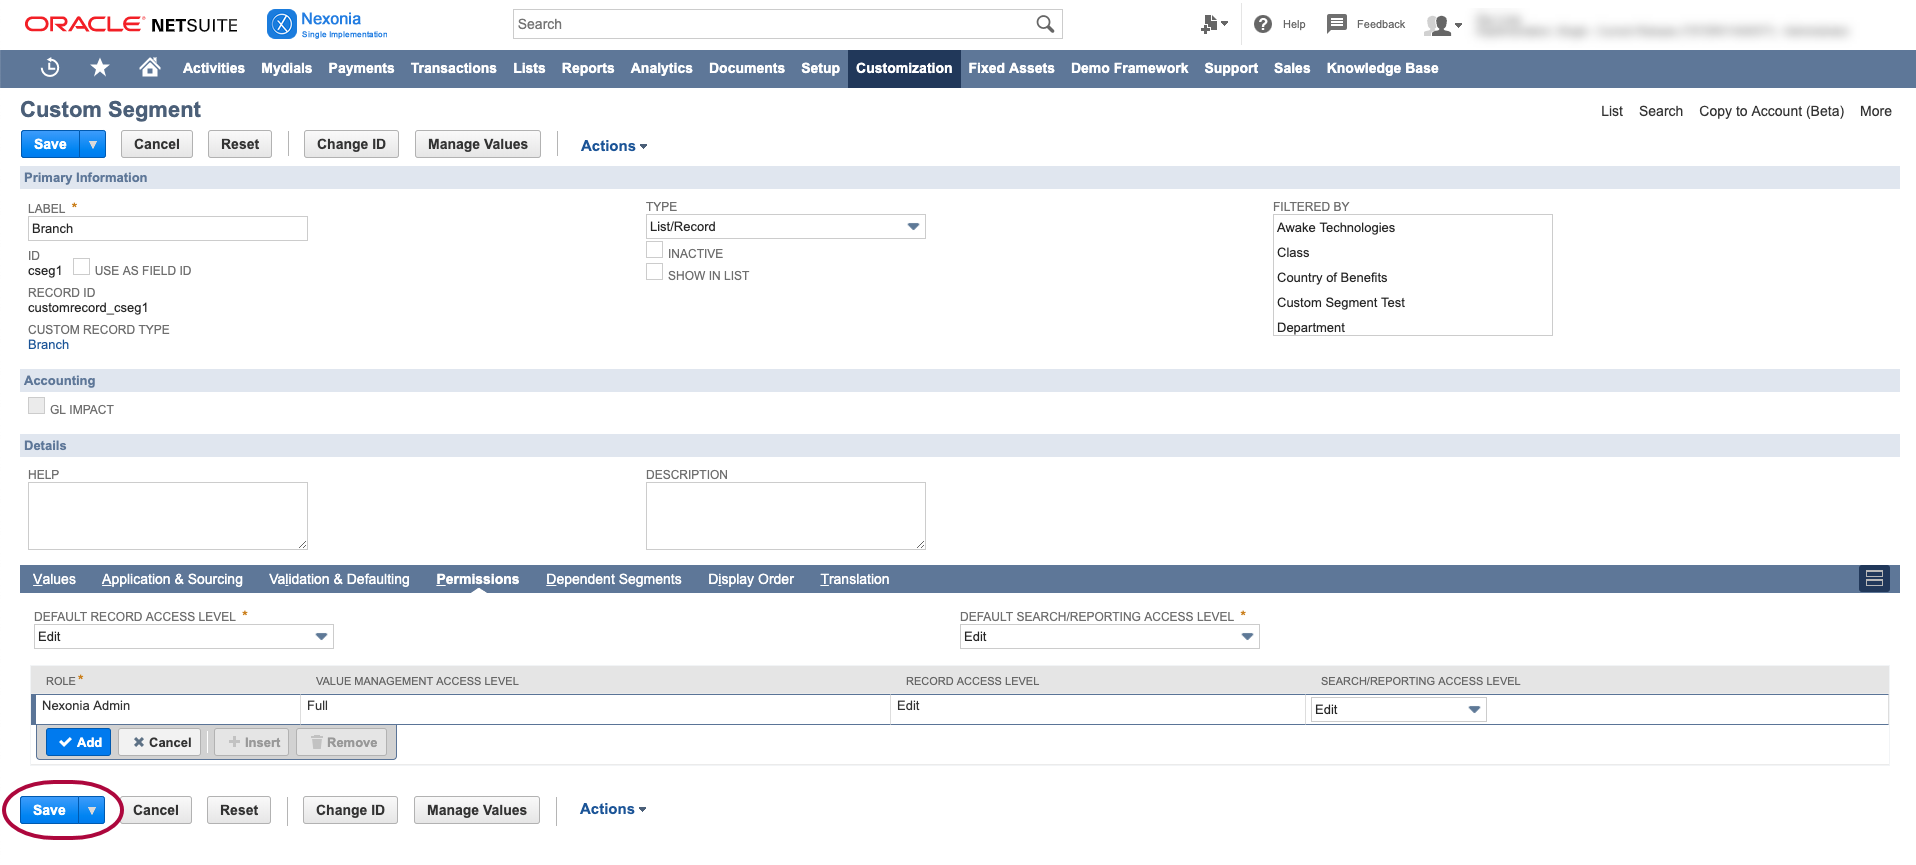
Task: Click the top Cancel button
Action: pyautogui.click(x=157, y=144)
